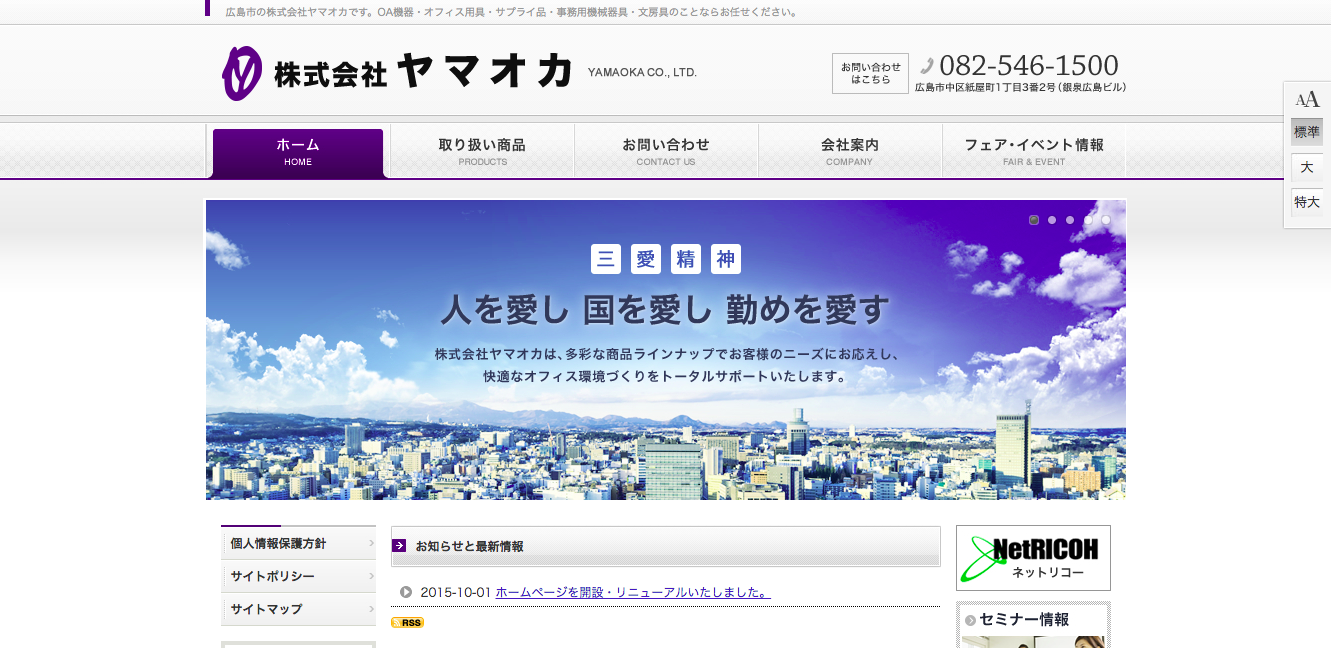Viewport: 1331px width, 648px height.
Task: Click the NetRICOH ネットリコー logo
Action: pyautogui.click(x=1032, y=558)
